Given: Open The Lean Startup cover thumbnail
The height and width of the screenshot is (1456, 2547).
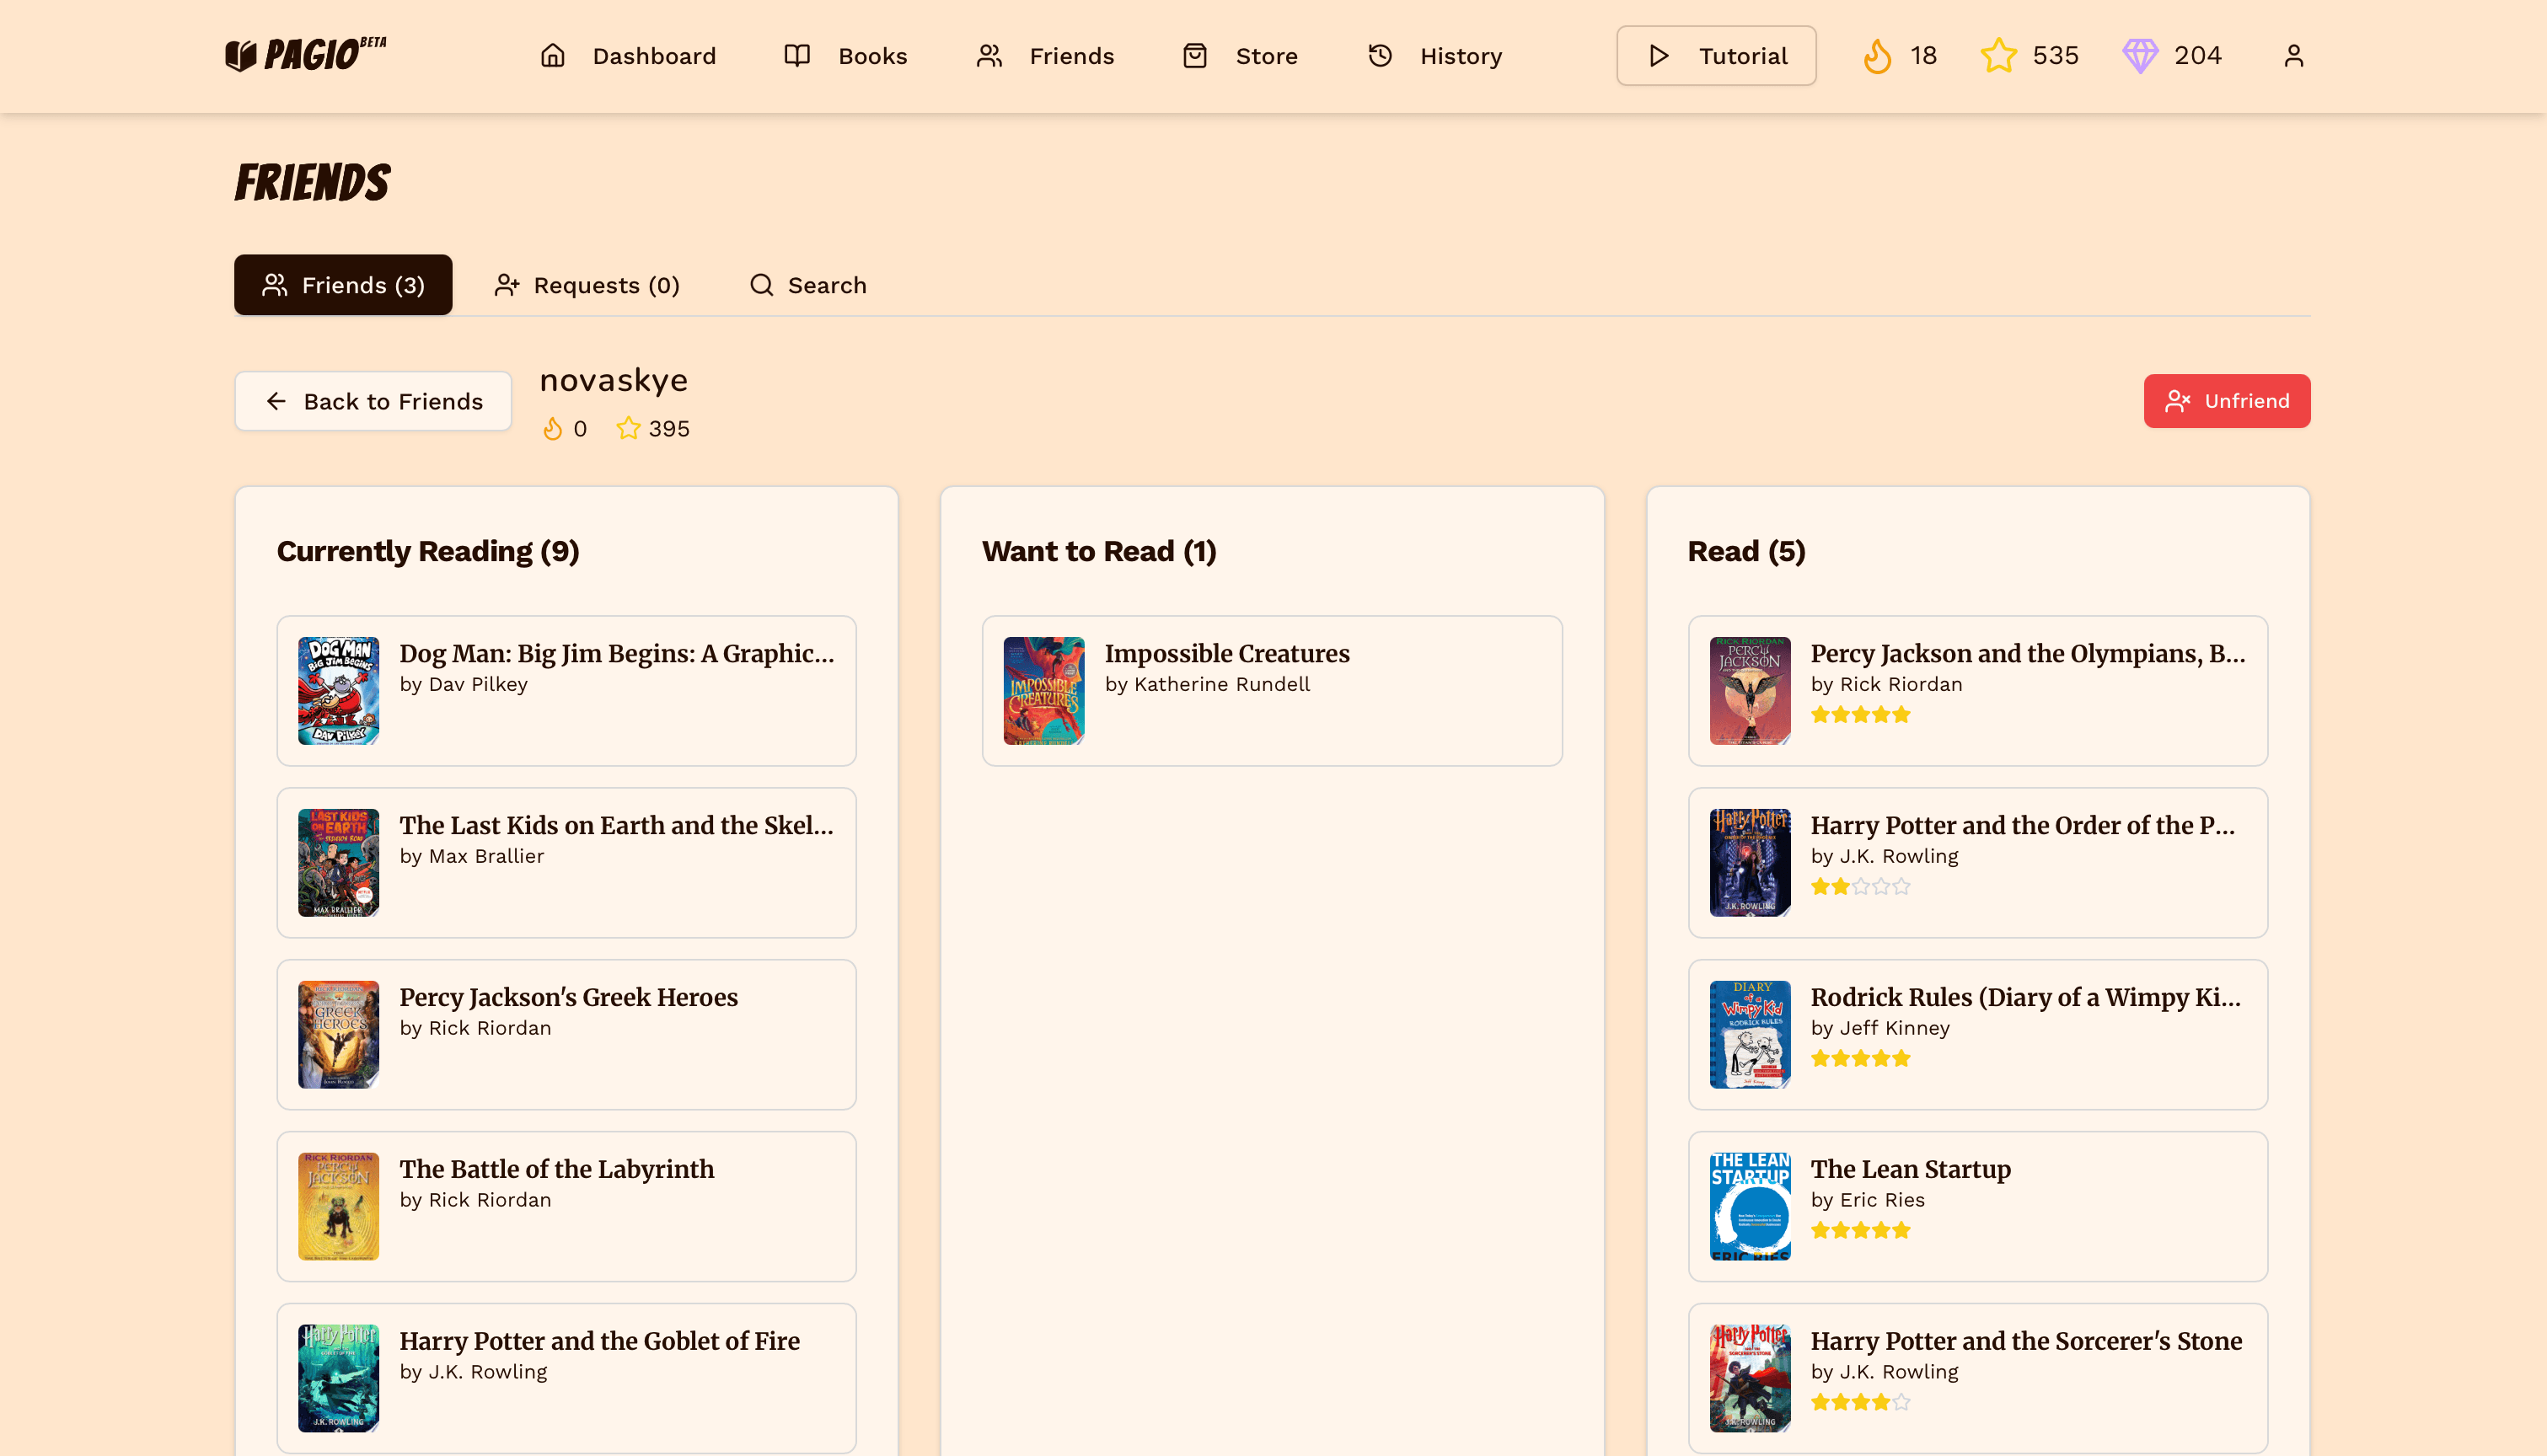Looking at the screenshot, I should pyautogui.click(x=1750, y=1207).
